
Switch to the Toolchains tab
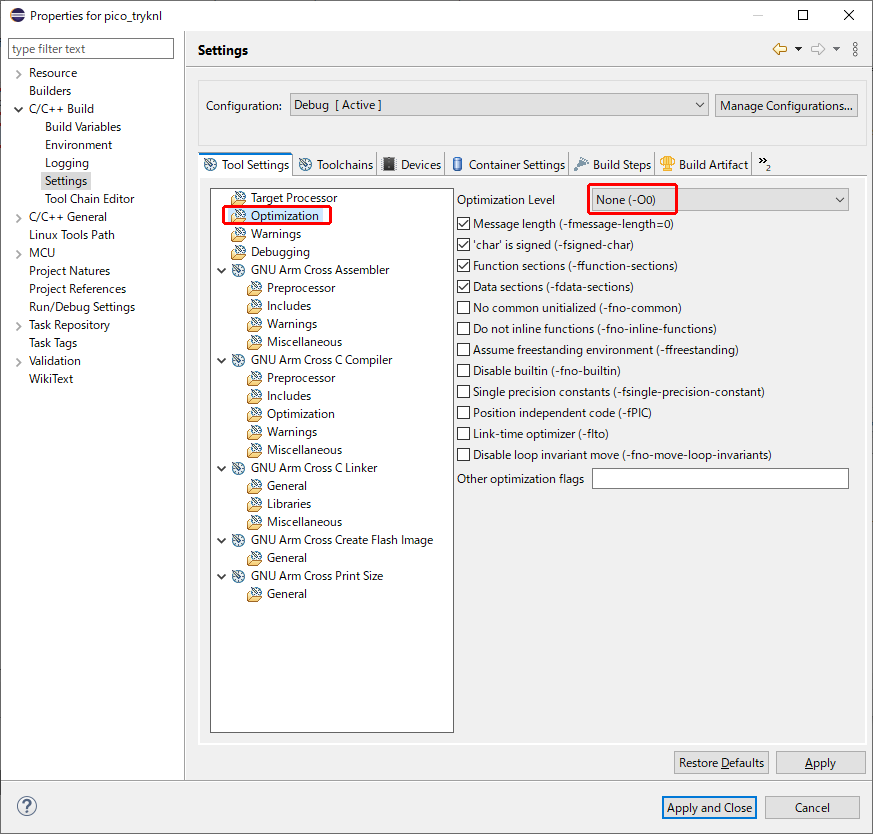coord(336,165)
